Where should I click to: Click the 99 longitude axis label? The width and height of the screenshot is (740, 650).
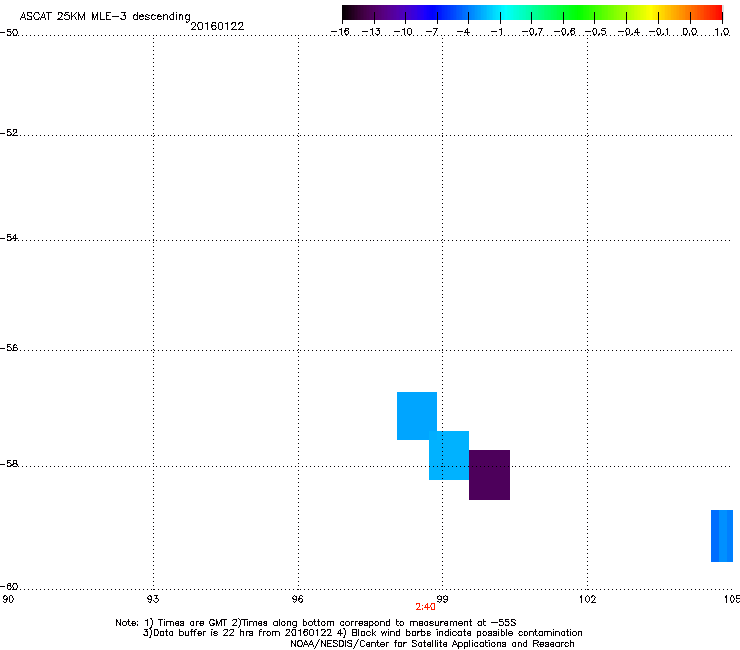[442, 599]
